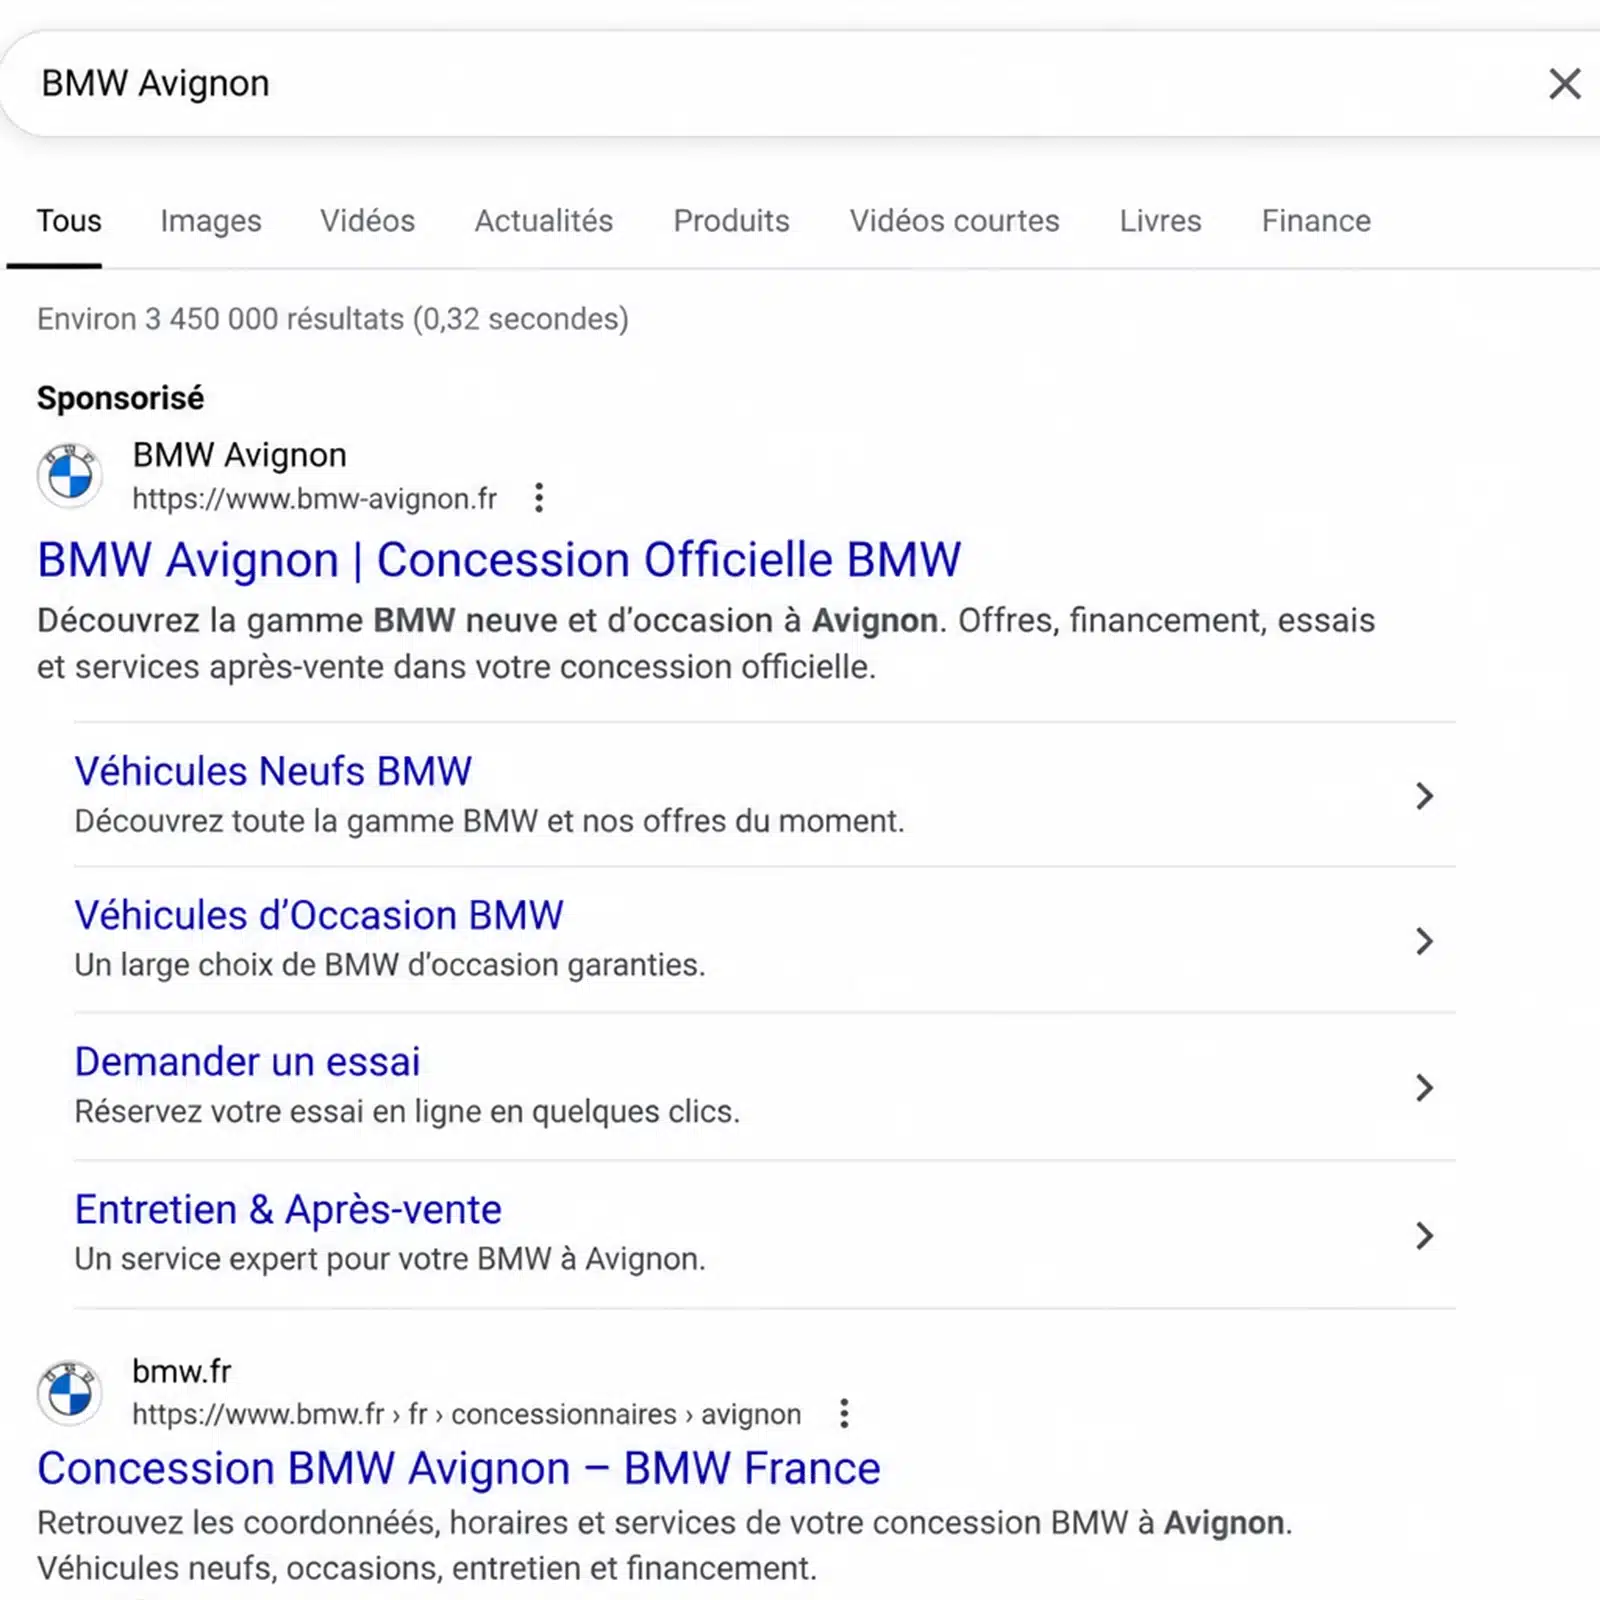1600x1600 pixels.
Task: Click the bmw.fr concessionnaires avignon breadcrumb URL
Action: pos(466,1414)
